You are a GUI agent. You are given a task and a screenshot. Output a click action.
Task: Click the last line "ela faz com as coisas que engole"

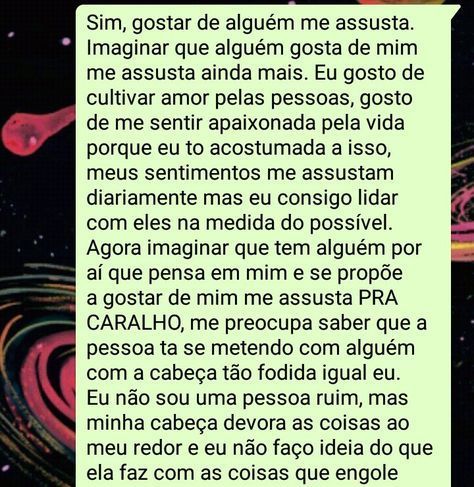click(242, 473)
